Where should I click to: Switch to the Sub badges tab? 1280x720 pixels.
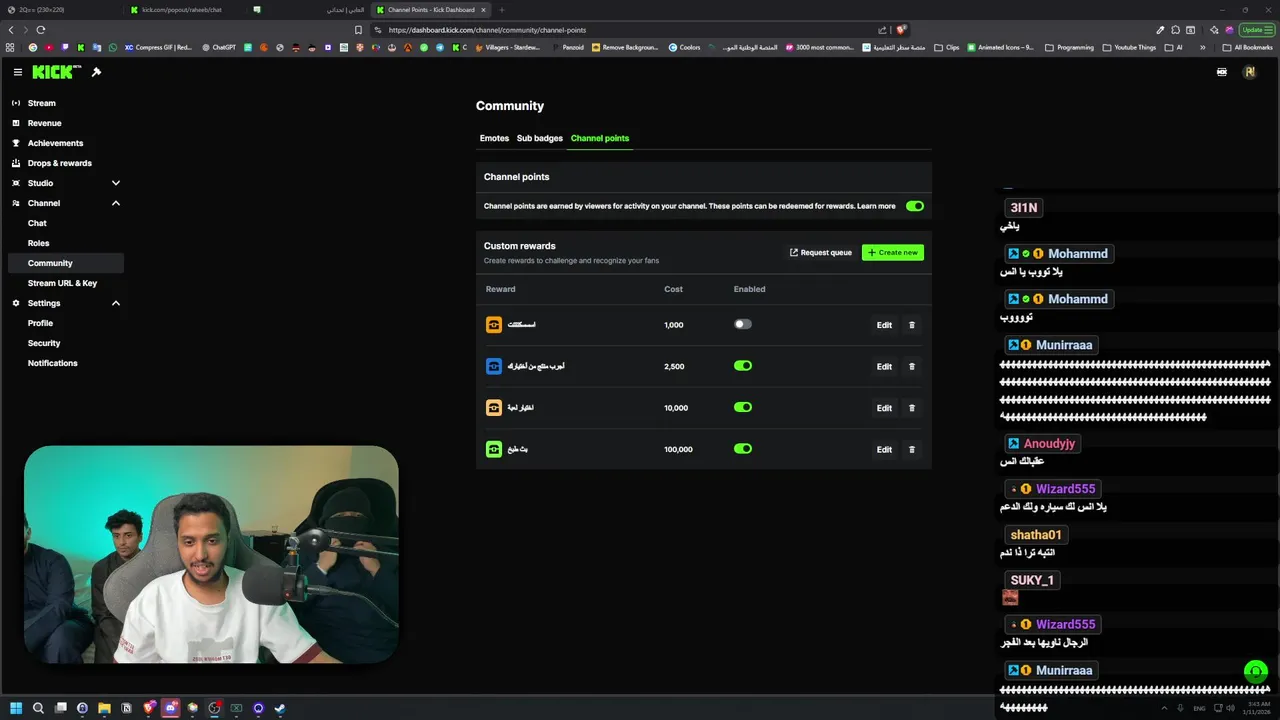point(540,138)
